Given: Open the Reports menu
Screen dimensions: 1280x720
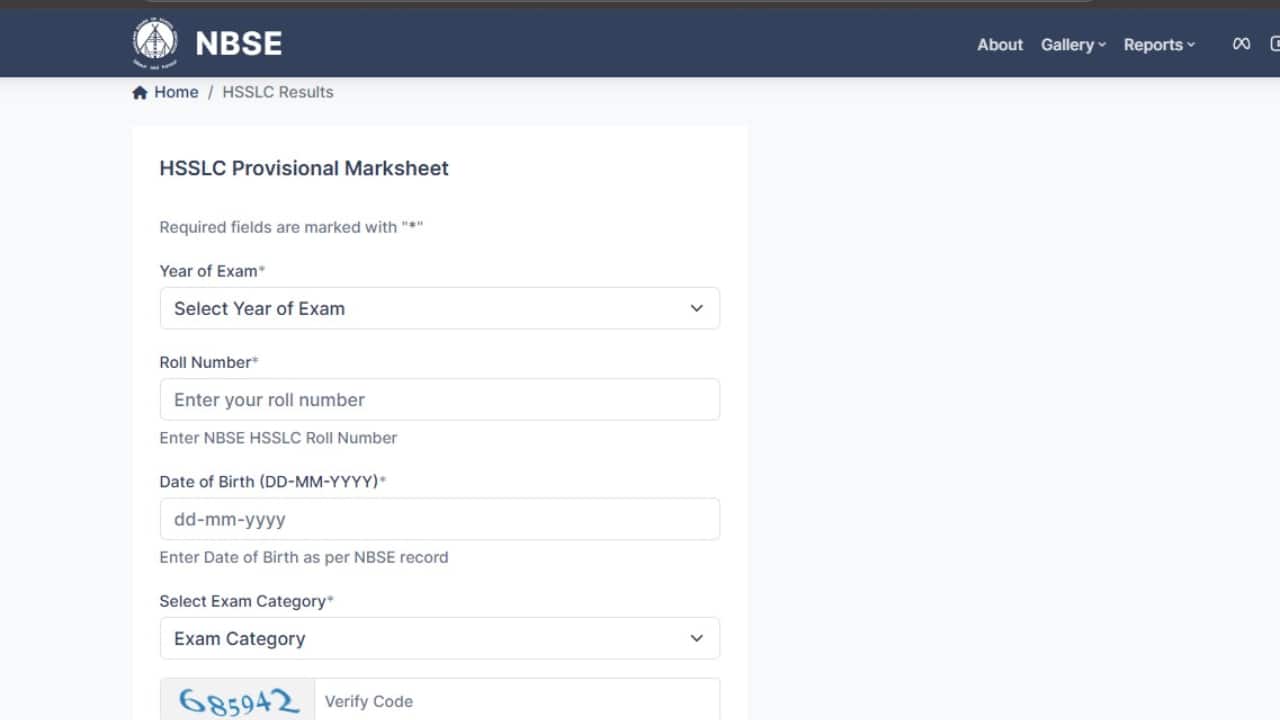Looking at the screenshot, I should pos(1159,44).
